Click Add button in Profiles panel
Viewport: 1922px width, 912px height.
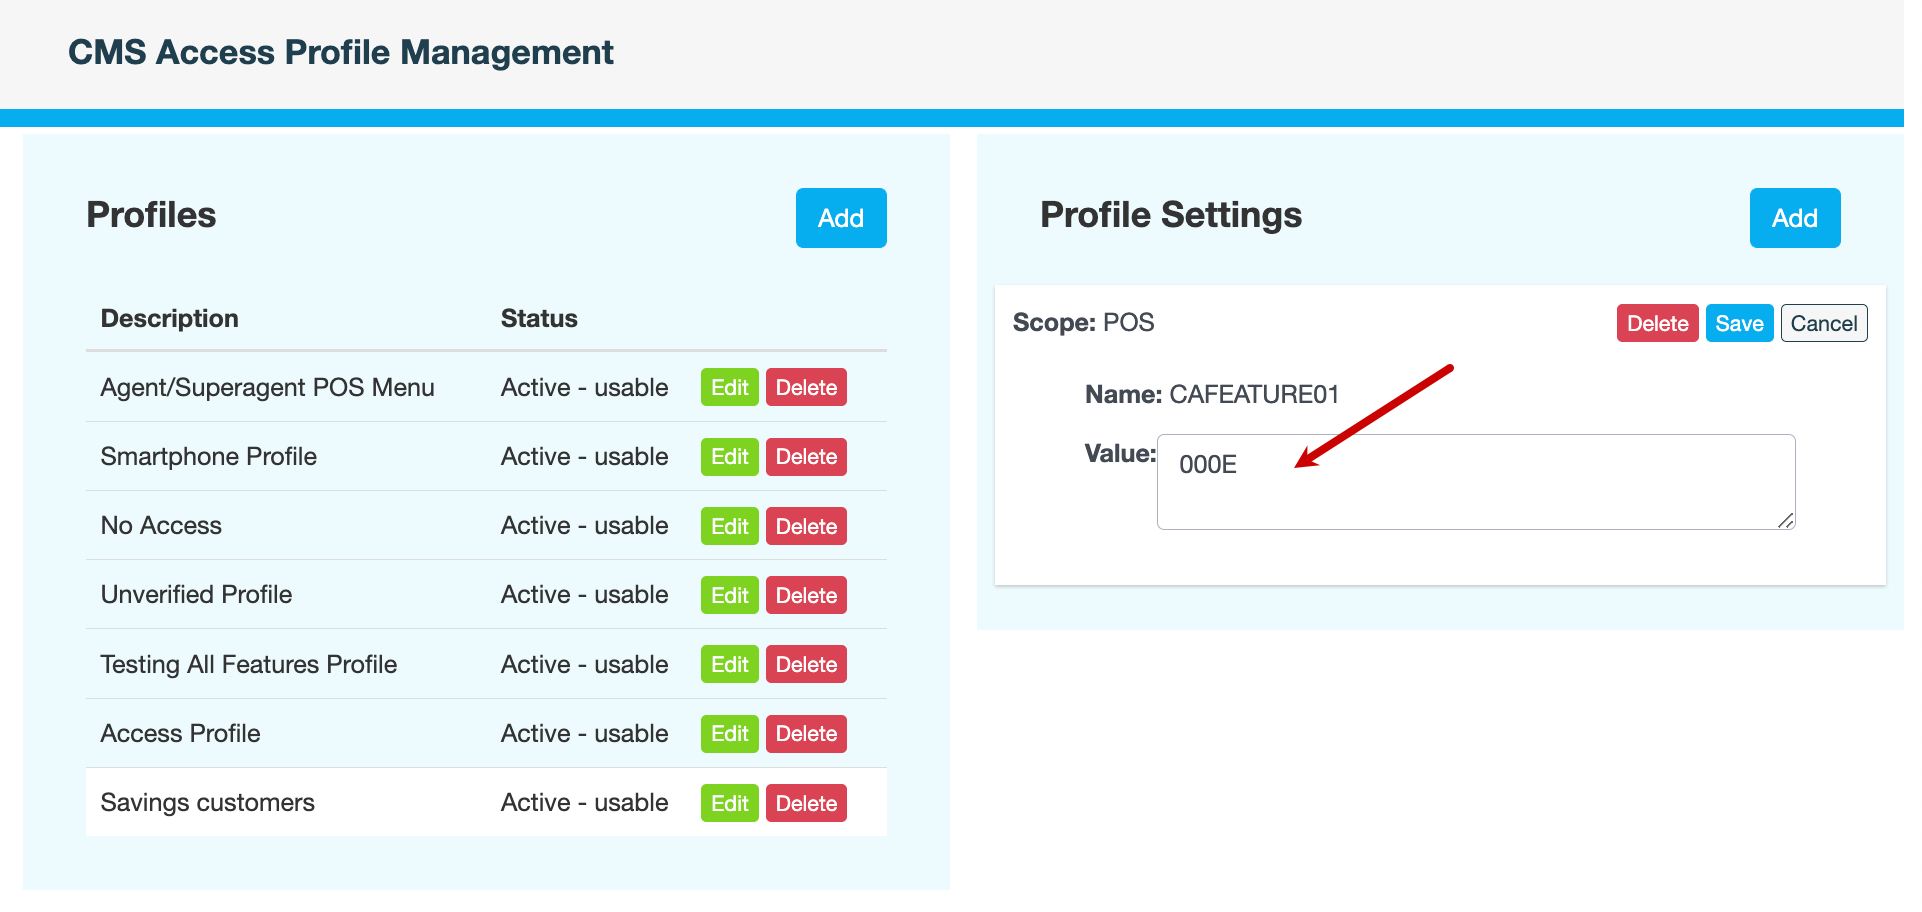pos(840,218)
